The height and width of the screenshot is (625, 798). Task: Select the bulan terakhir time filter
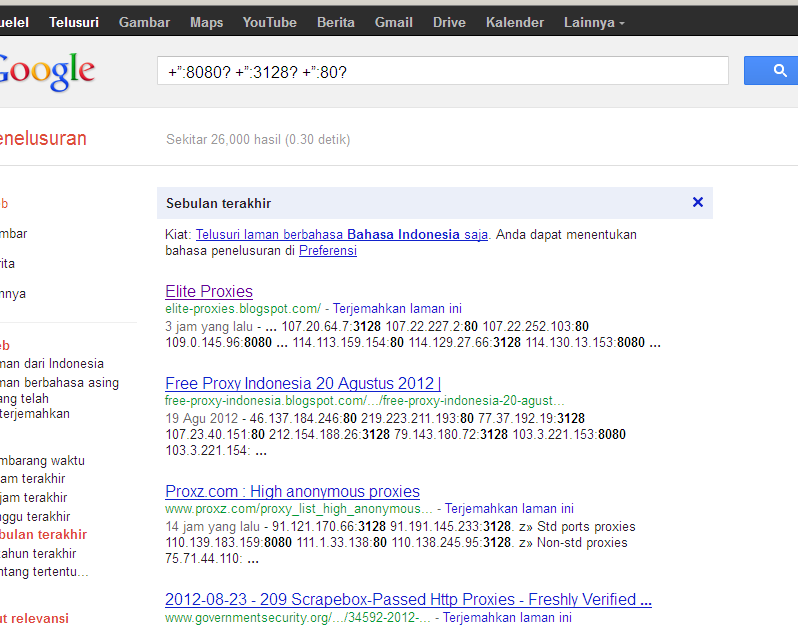click(x=43, y=534)
